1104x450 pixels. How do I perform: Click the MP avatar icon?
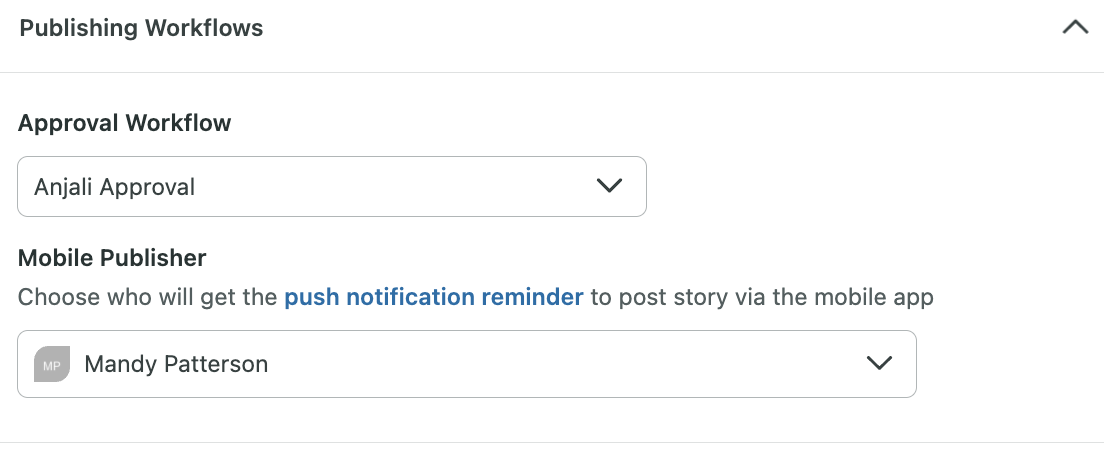point(52,364)
